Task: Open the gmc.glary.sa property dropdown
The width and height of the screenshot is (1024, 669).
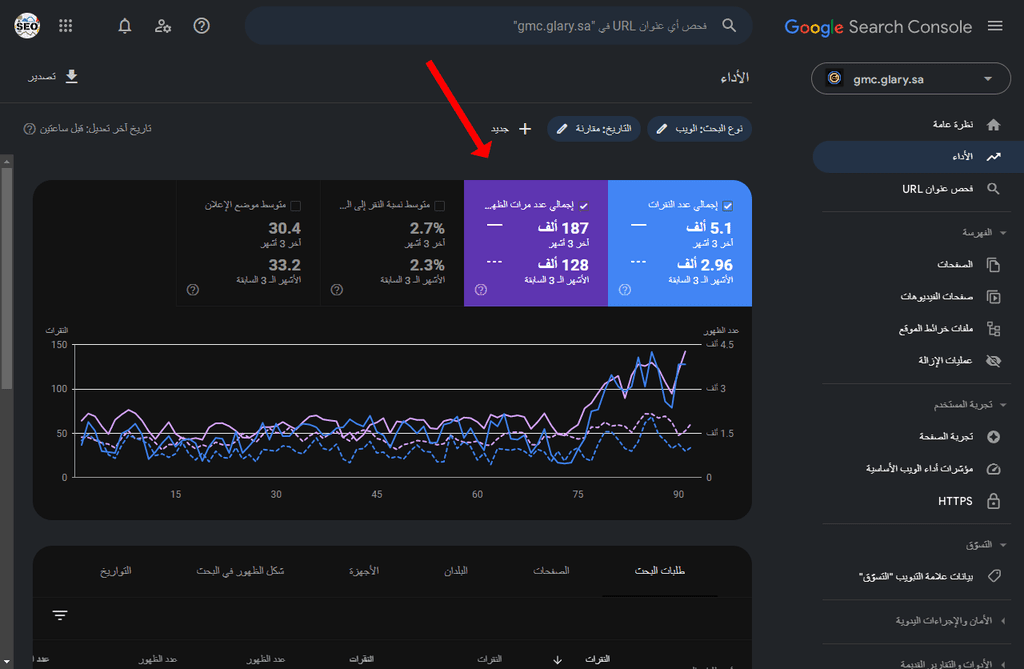Action: tap(910, 79)
